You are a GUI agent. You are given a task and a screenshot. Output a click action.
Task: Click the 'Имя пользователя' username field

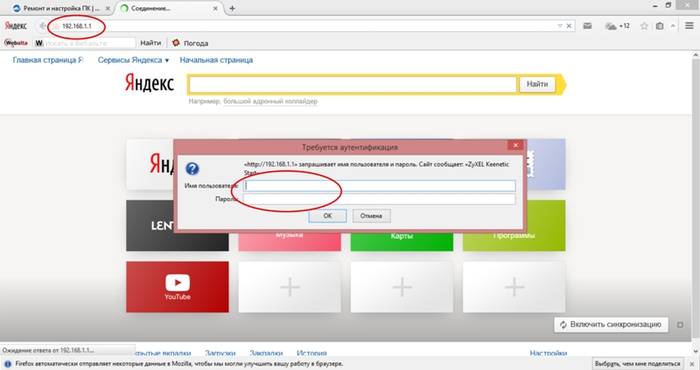[379, 186]
